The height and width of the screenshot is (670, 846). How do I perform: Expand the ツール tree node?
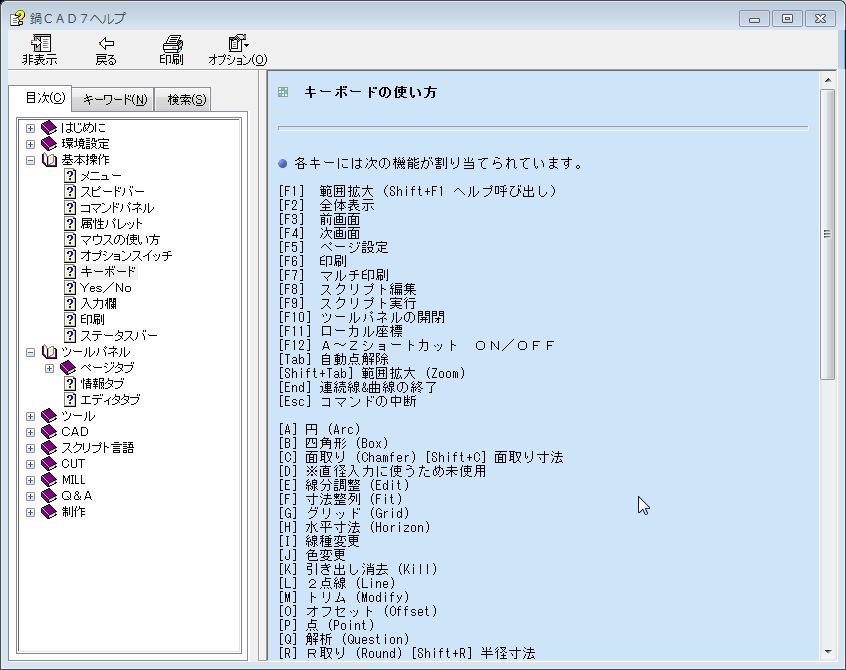pyautogui.click(x=30, y=416)
